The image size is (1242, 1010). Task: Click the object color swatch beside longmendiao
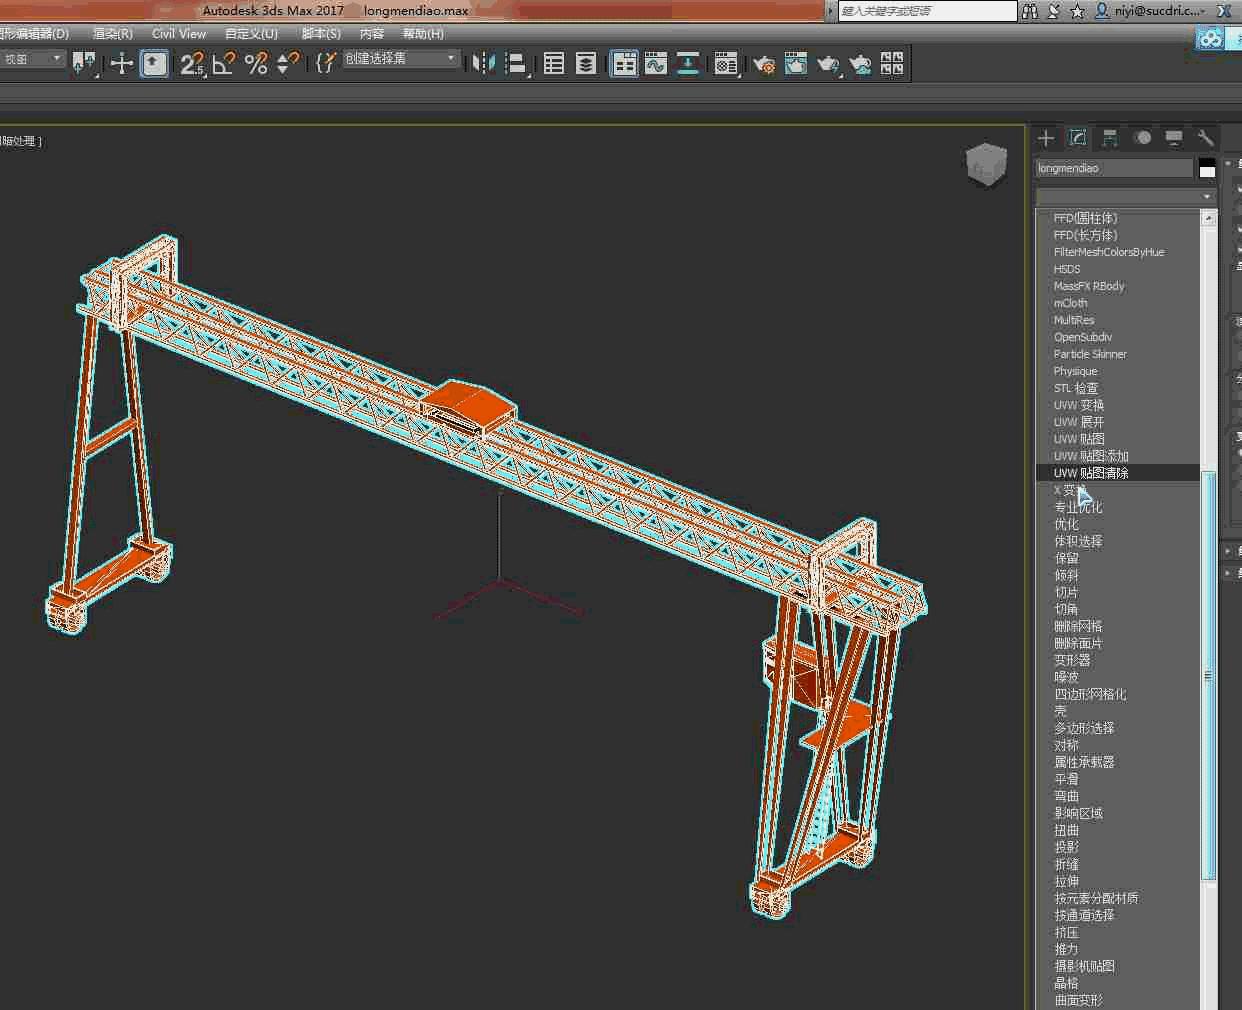click(1207, 168)
